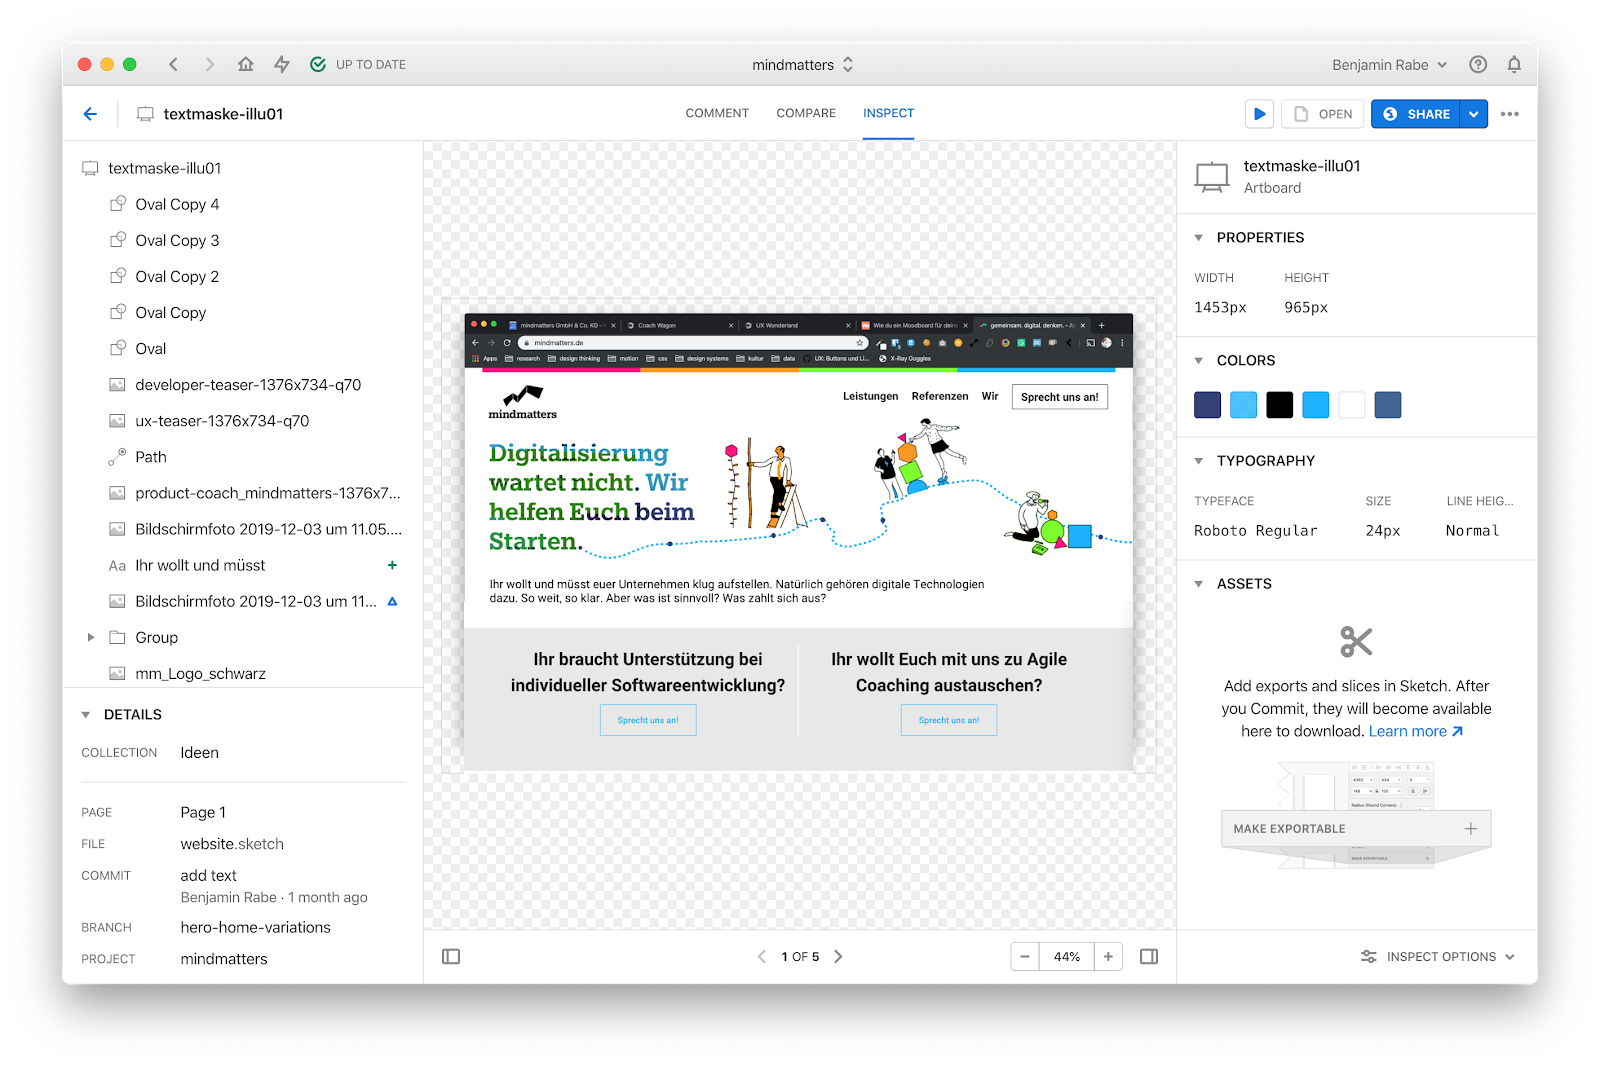
Task: Select the dark navy color swatch
Action: 1208,405
